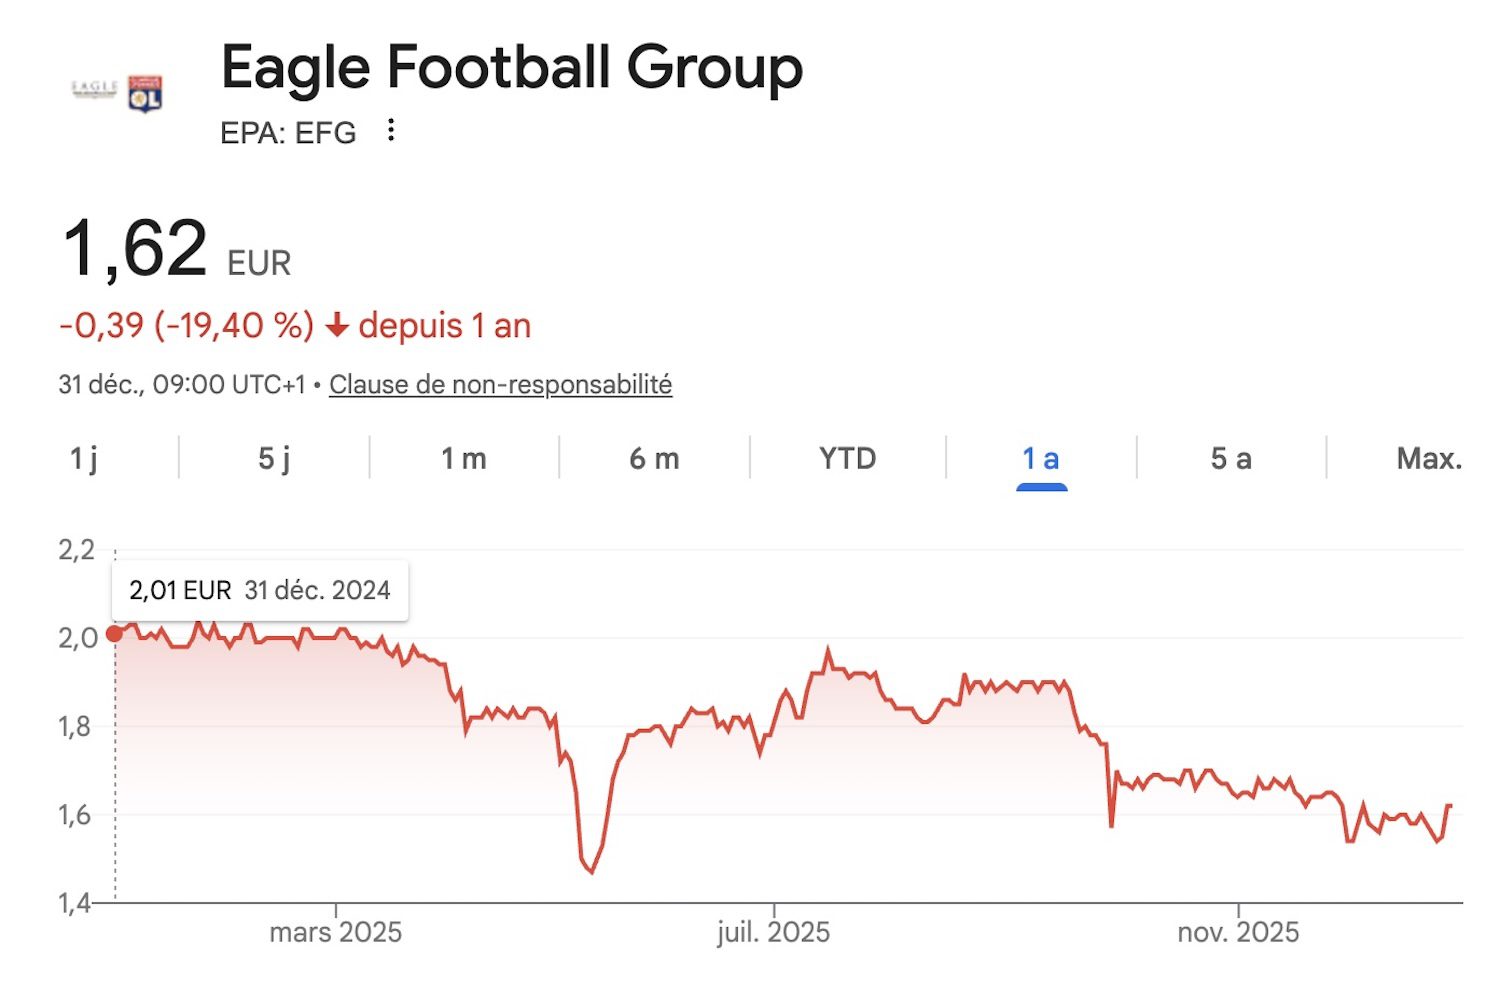Screen dimensions: 1500x1000
Task: Select the 1 j time range tab
Action: pyautogui.click(x=84, y=459)
